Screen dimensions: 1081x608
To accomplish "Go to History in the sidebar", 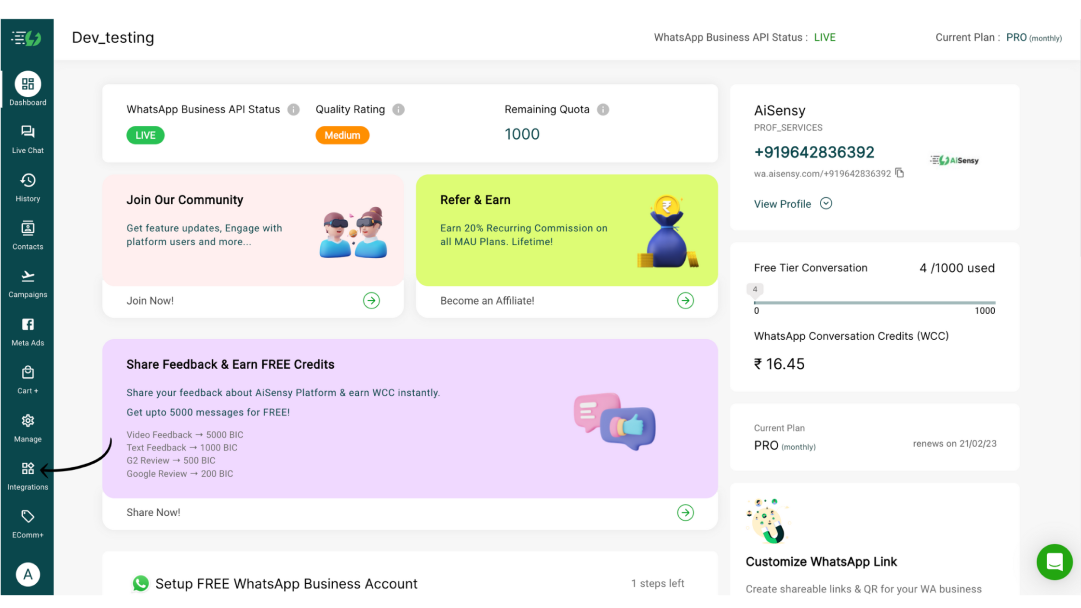I will point(27,181).
